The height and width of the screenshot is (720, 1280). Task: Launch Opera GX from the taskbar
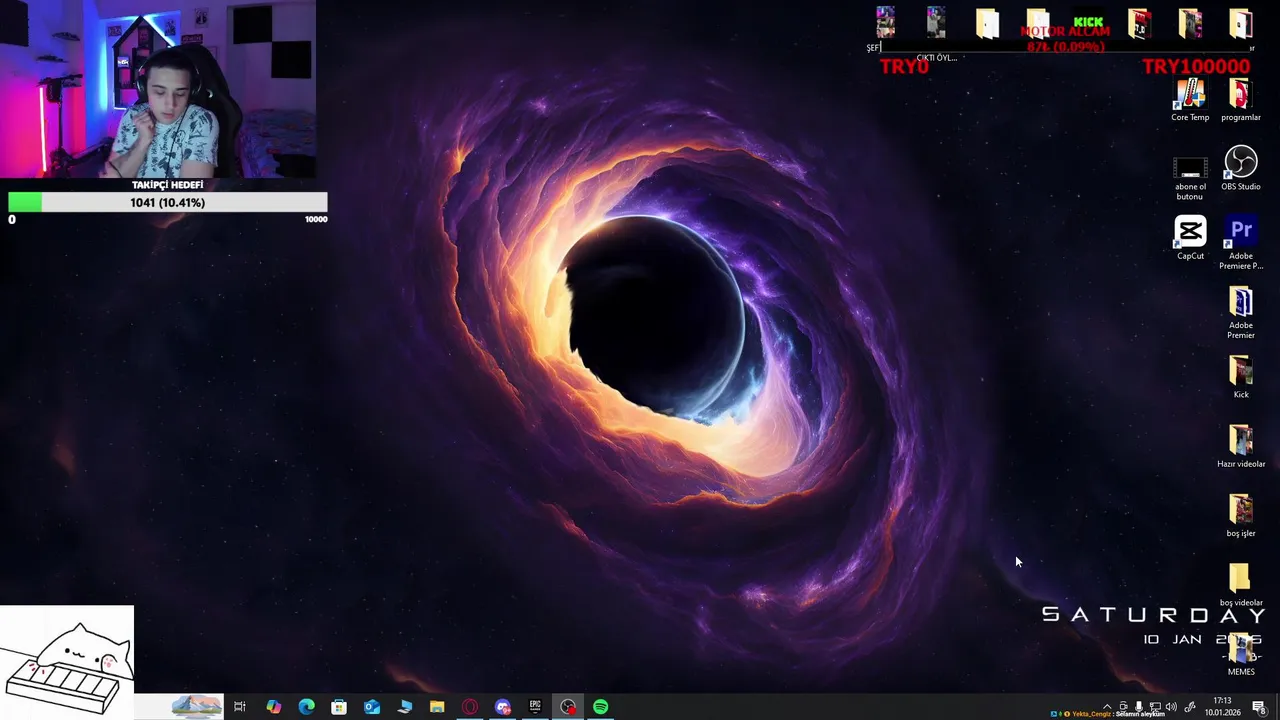[470, 707]
